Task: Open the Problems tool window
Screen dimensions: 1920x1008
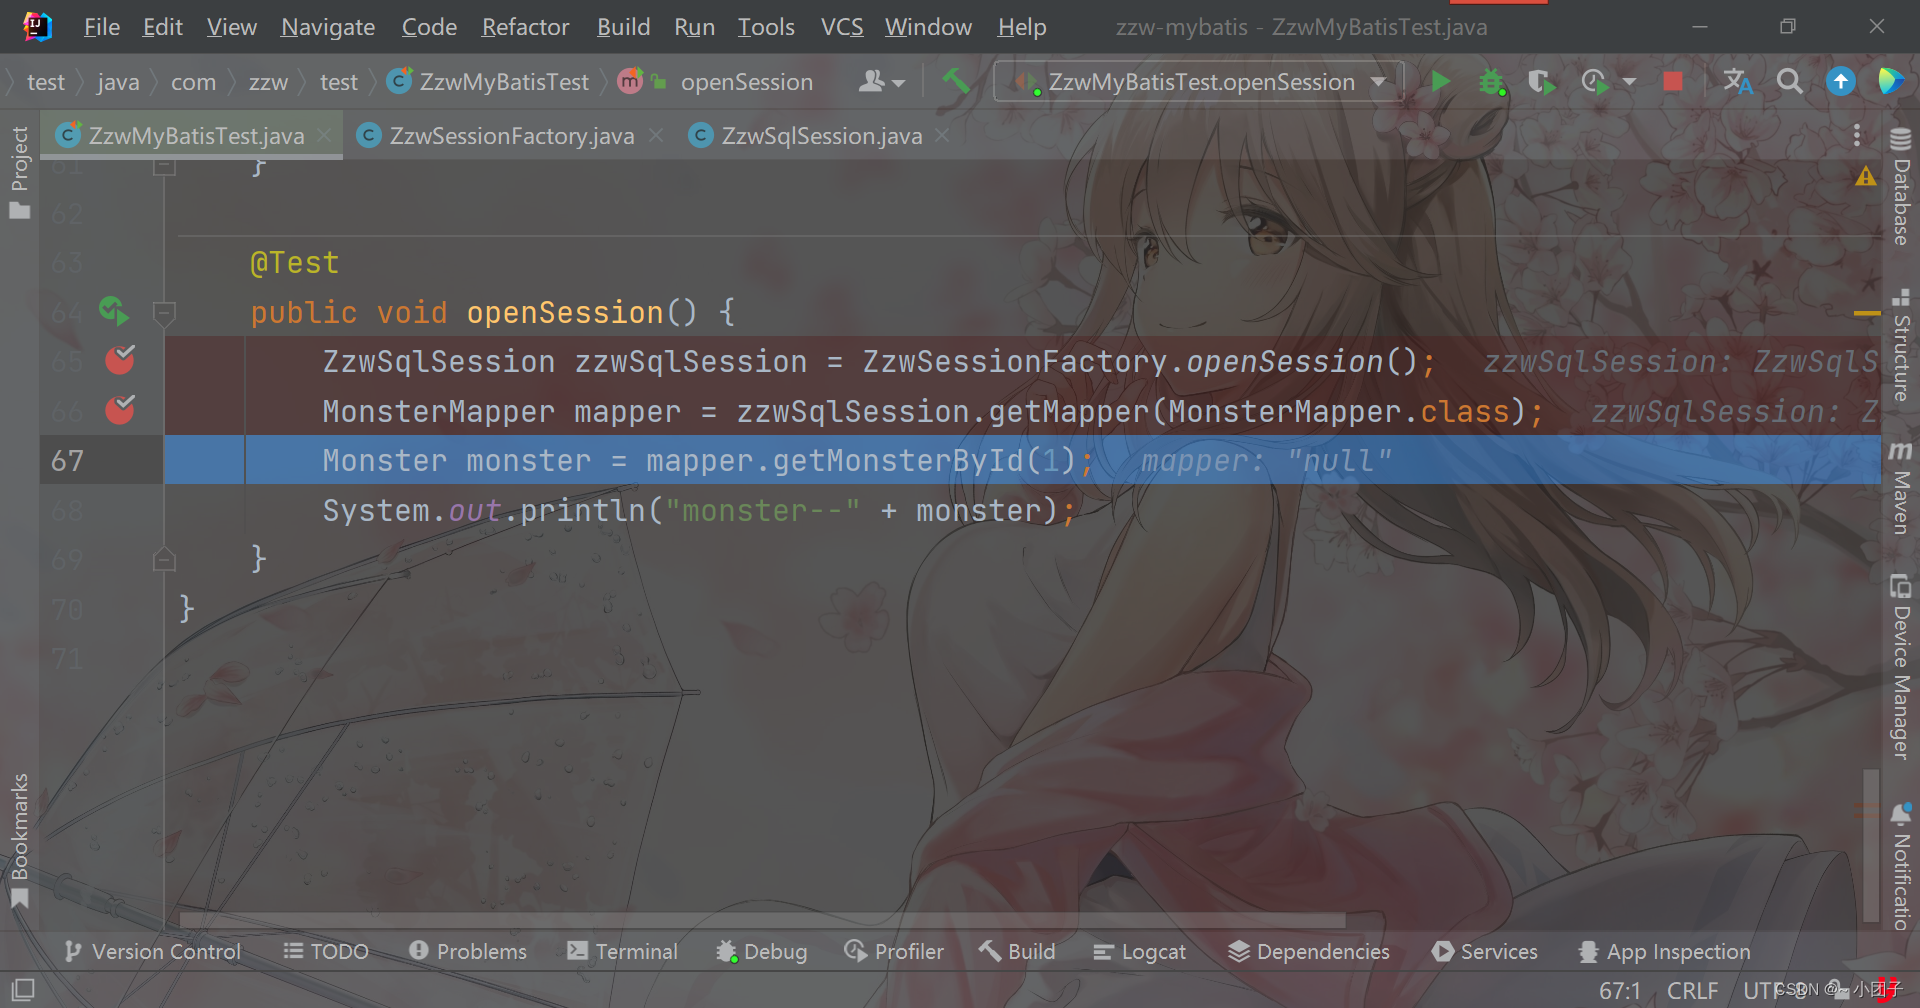Action: (x=468, y=951)
